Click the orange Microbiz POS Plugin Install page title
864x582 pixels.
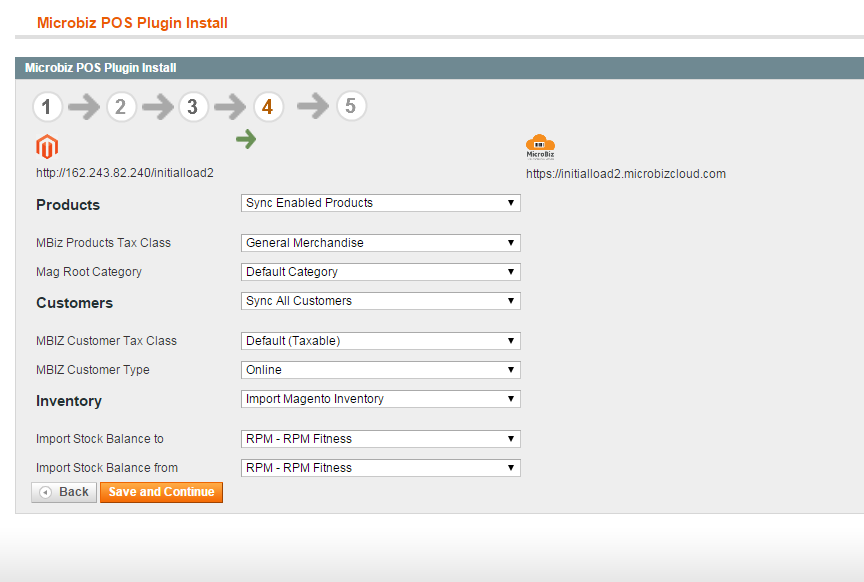click(132, 23)
